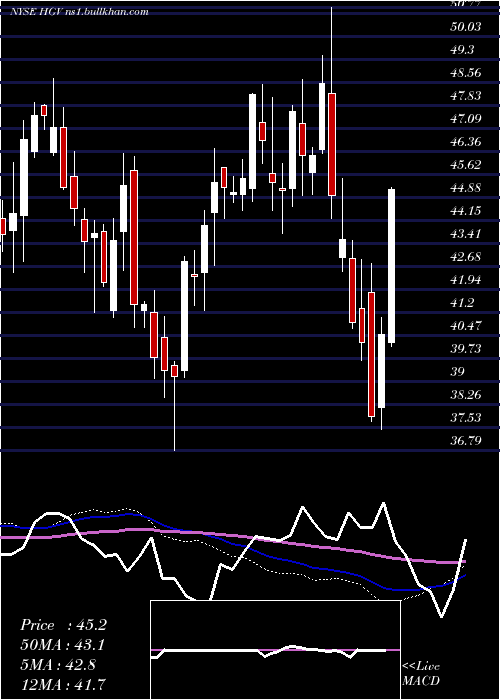Click the 47.09 price axis label
500x700 pixels.
tap(465, 119)
